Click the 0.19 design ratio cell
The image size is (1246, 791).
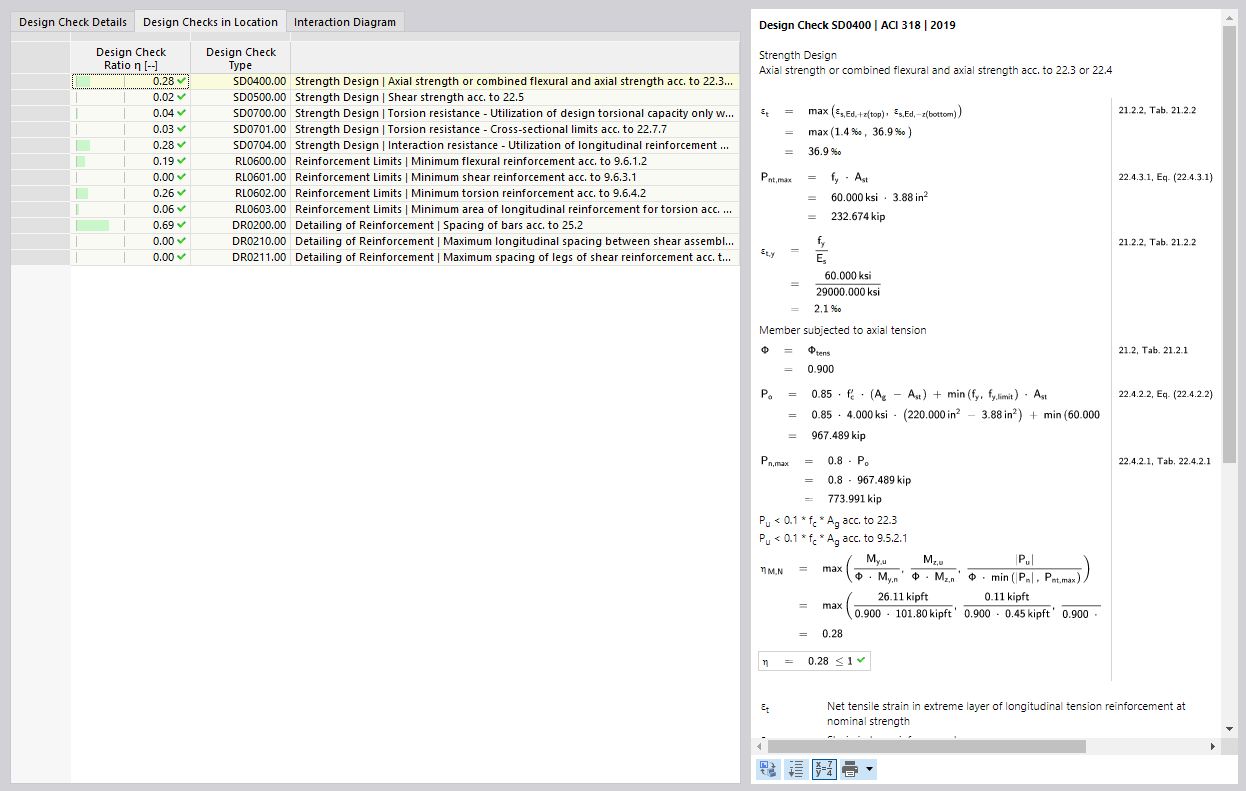click(131, 161)
